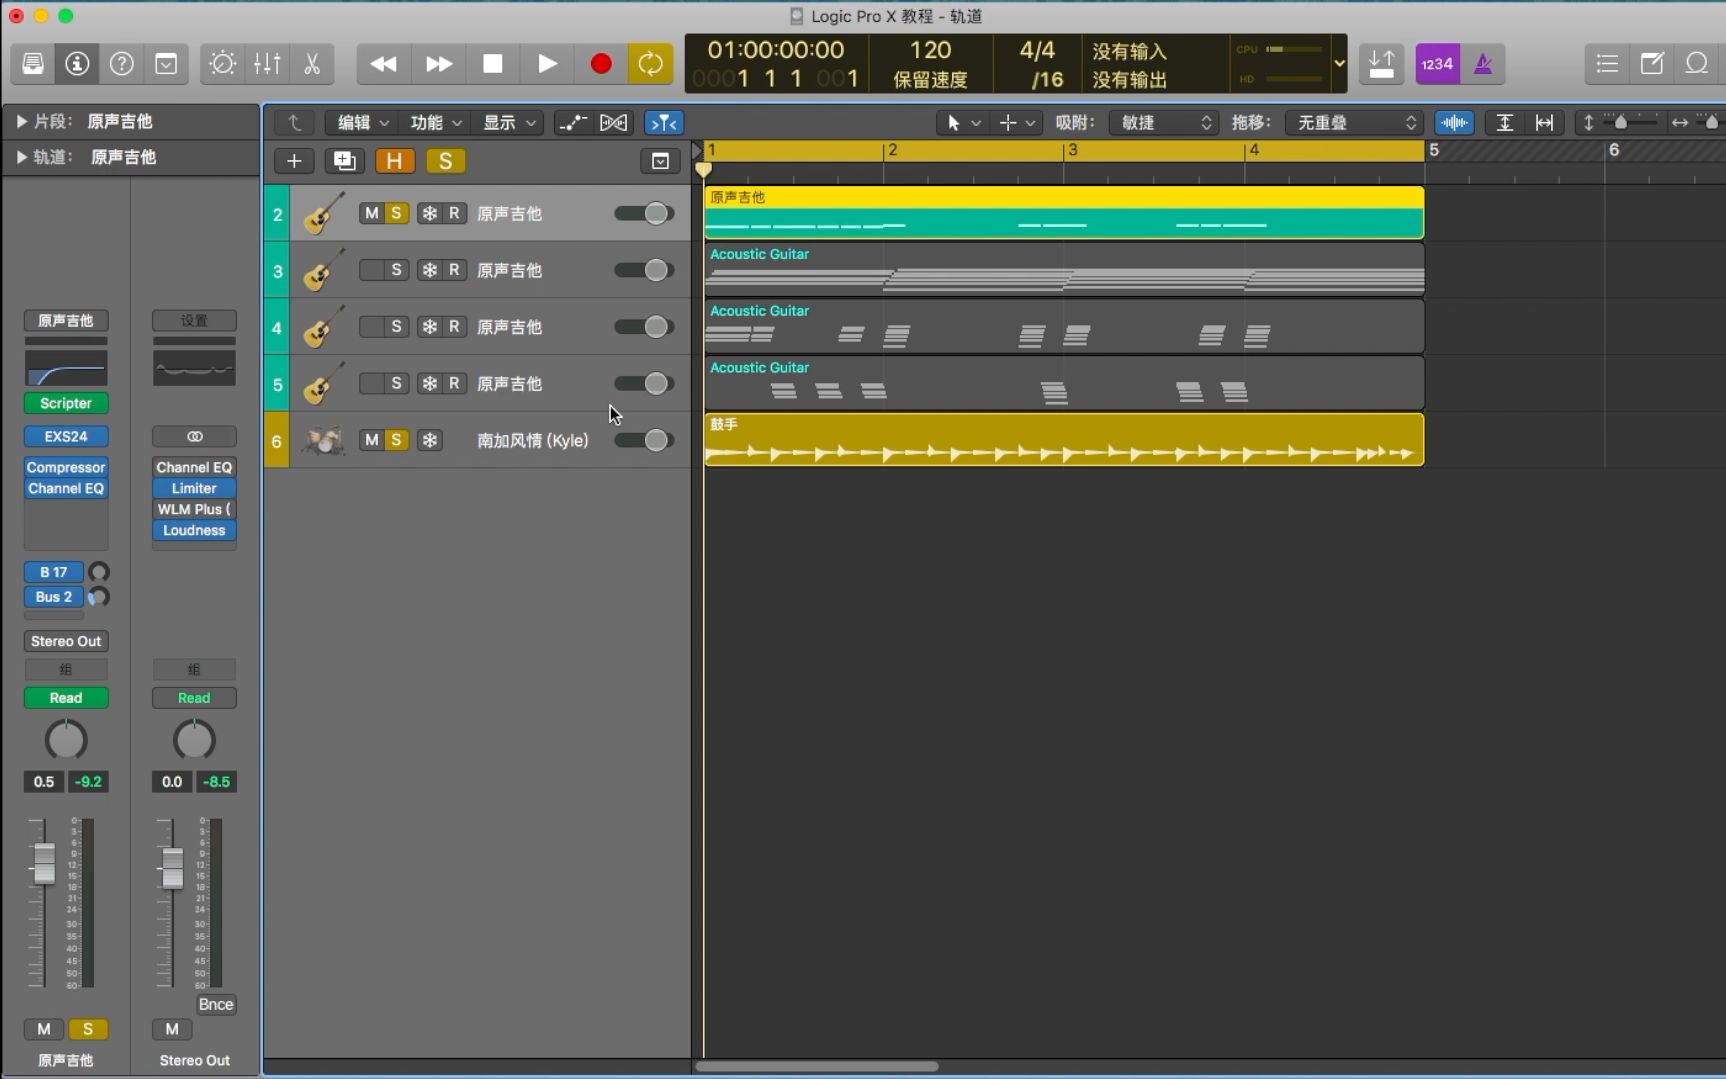Open the Smart Controls mixer icon

pos(267,63)
